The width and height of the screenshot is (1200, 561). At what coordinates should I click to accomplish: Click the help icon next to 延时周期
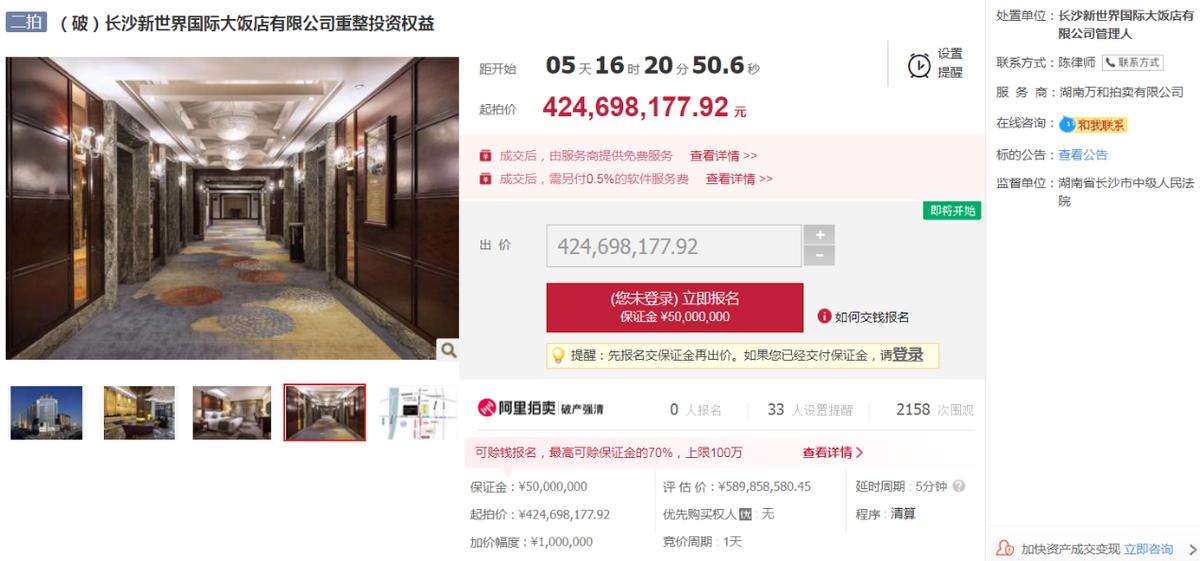point(959,487)
